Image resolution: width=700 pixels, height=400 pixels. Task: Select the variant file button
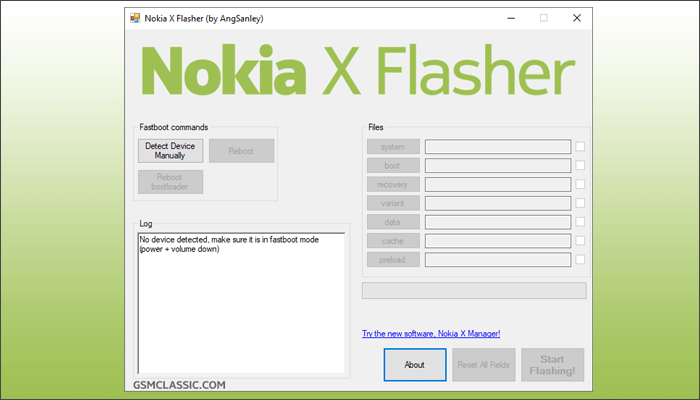[393, 203]
